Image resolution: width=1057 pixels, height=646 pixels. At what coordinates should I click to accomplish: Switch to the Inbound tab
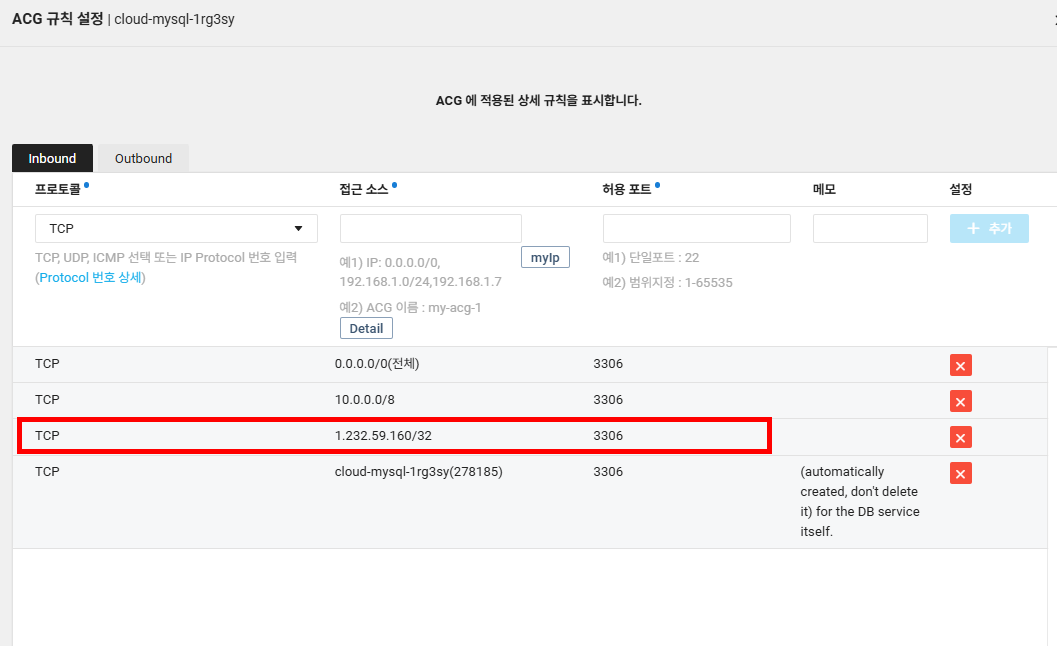tap(52, 158)
